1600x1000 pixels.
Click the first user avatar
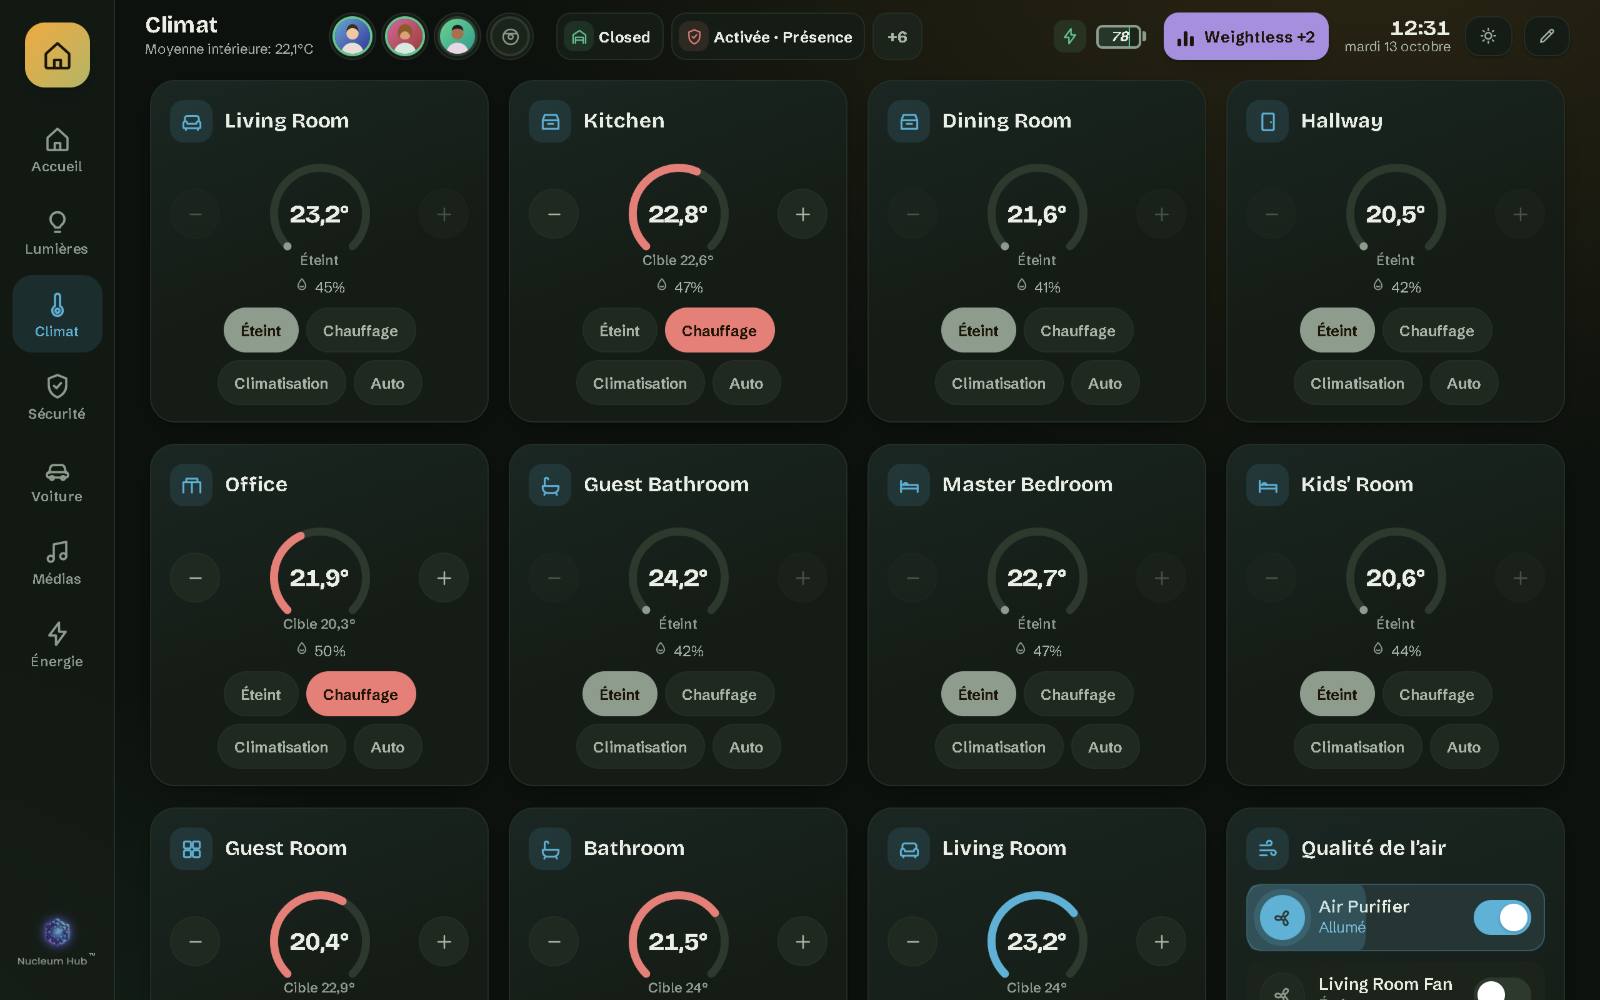(352, 37)
